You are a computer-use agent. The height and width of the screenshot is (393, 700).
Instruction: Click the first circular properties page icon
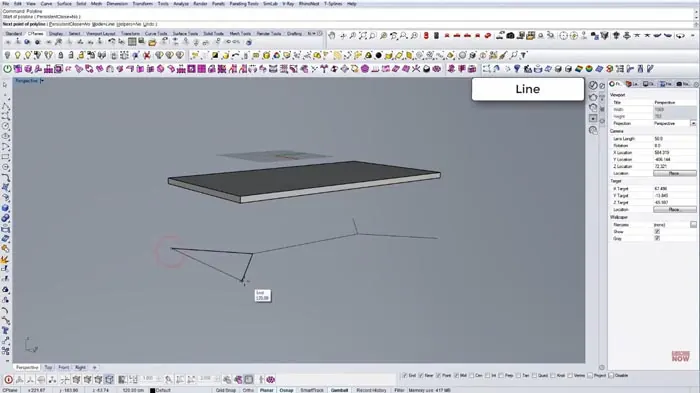(593, 85)
